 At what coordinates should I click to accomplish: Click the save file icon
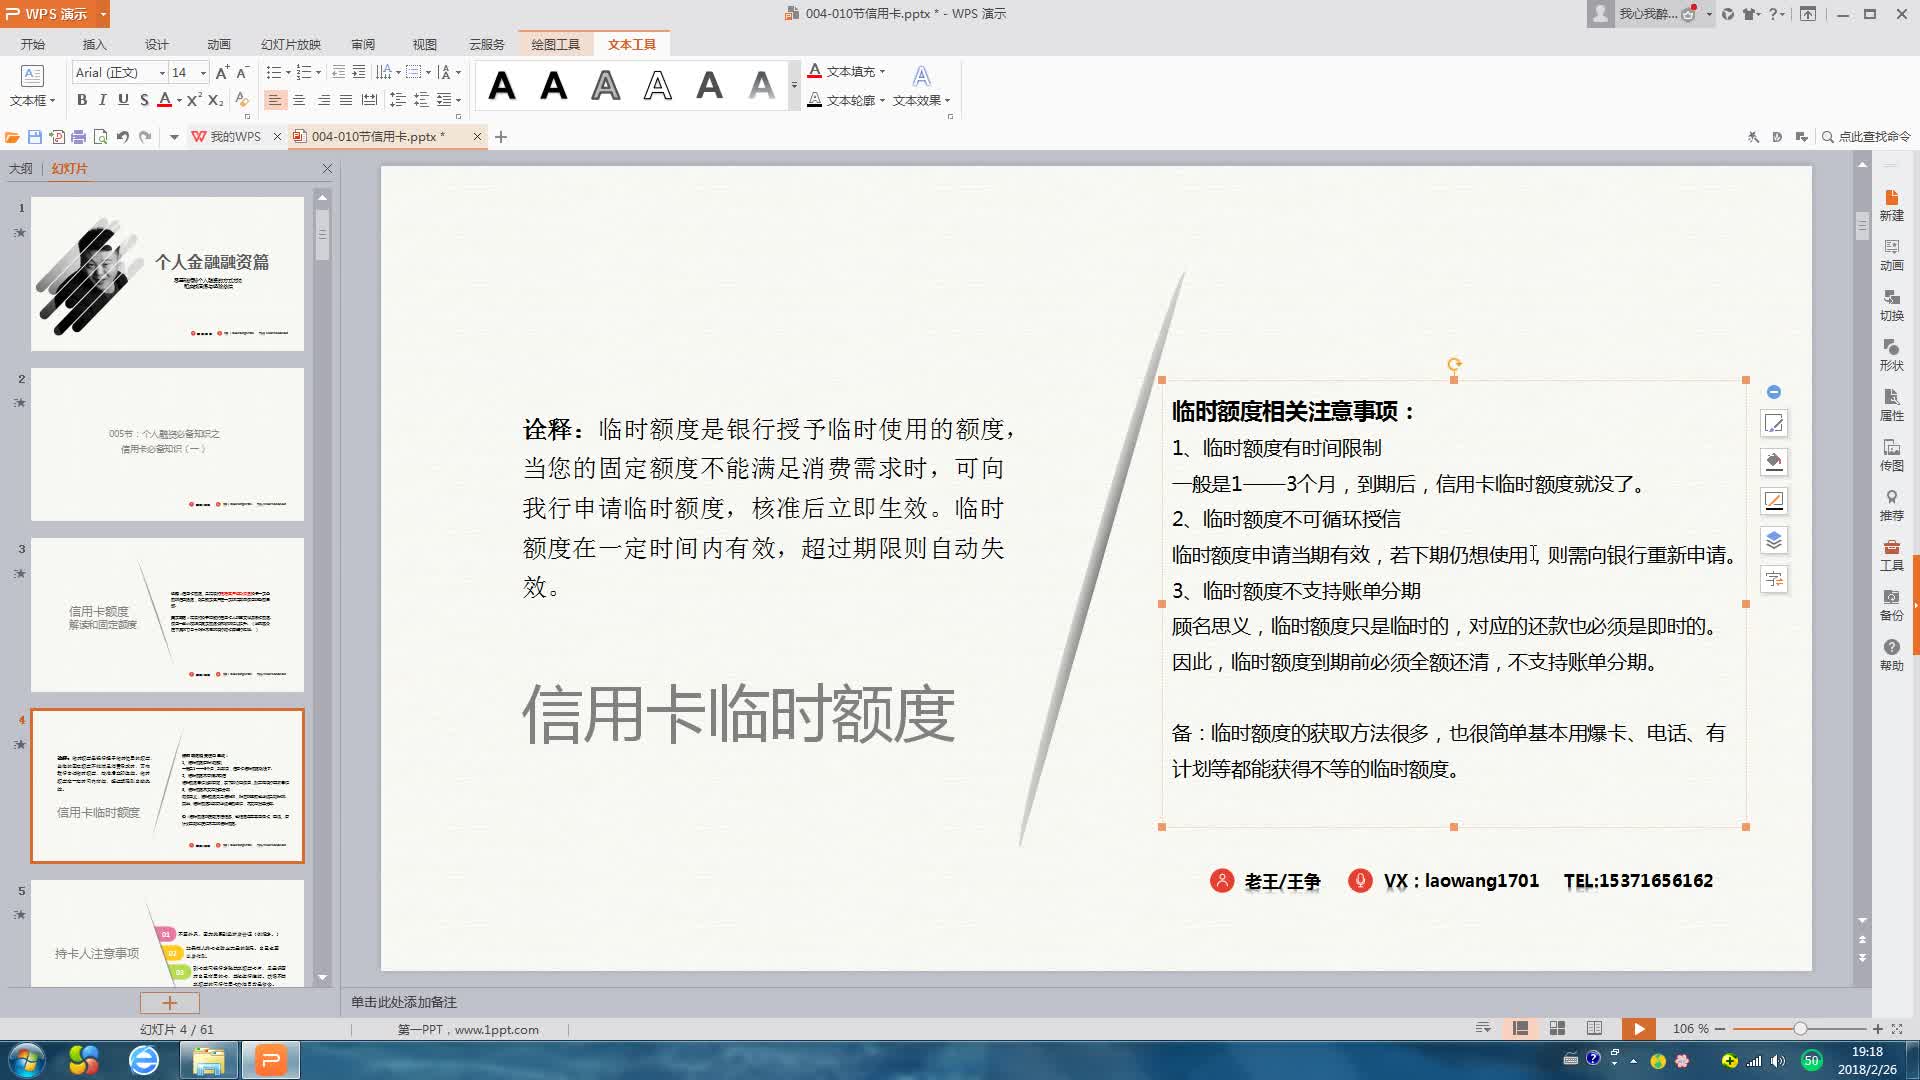click(35, 137)
